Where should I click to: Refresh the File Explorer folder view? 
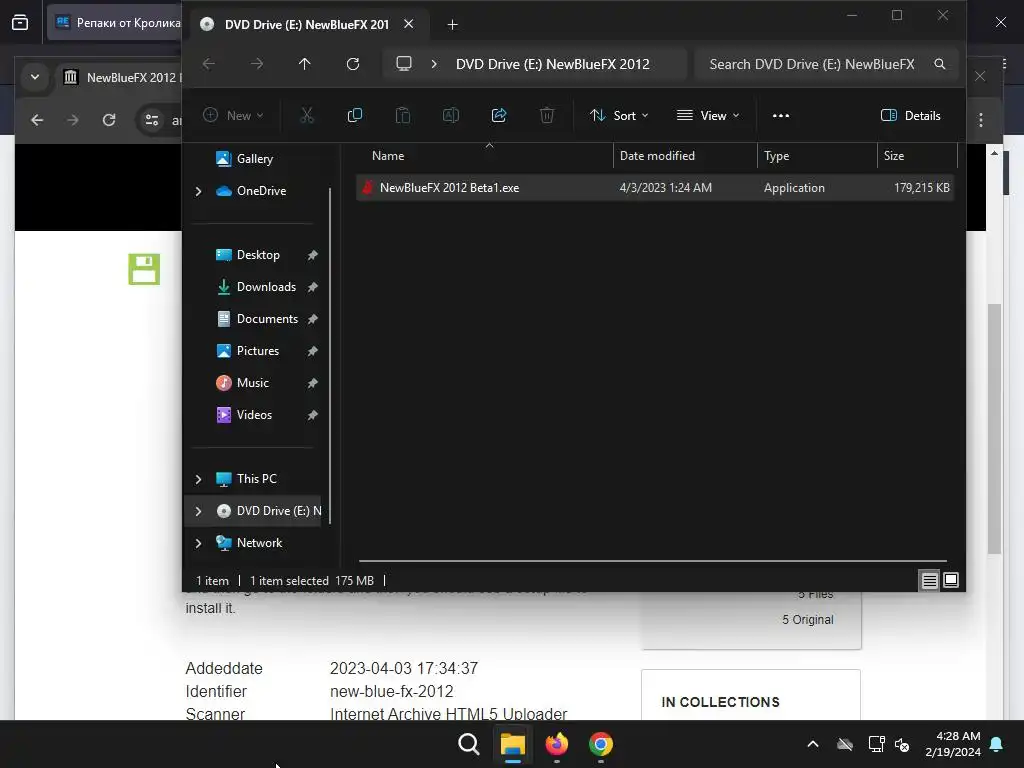pyautogui.click(x=353, y=64)
